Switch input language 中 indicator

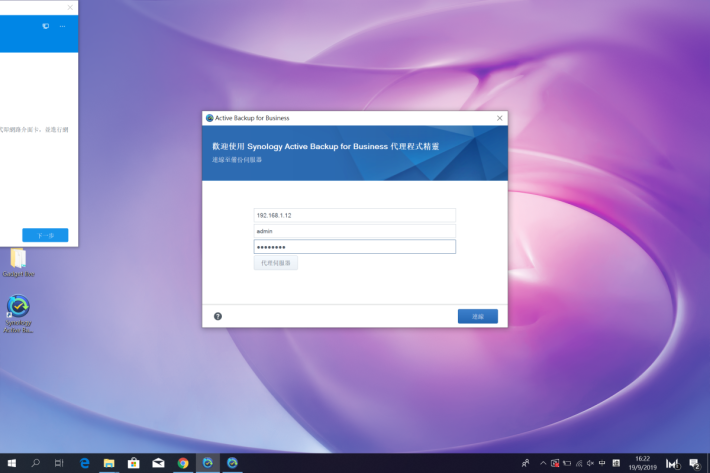click(x=602, y=463)
